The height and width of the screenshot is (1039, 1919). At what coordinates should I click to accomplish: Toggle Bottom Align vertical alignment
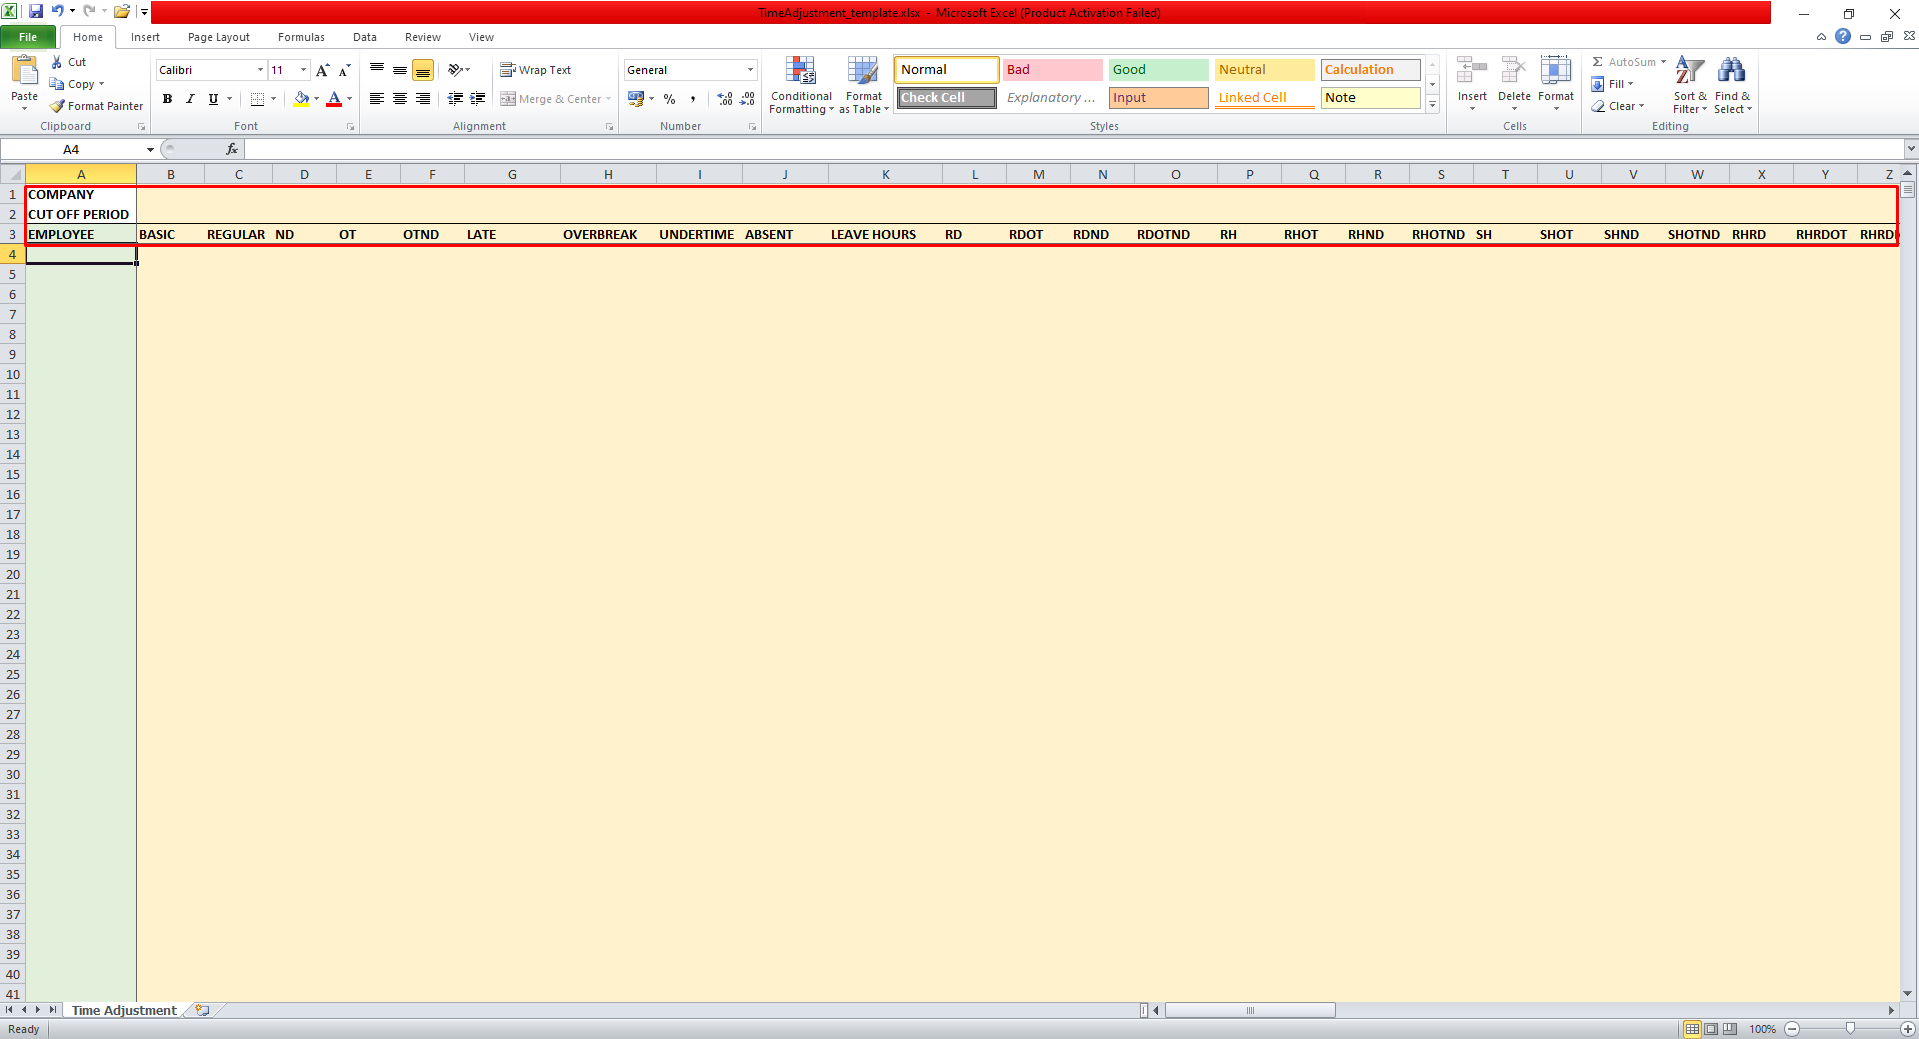(423, 70)
